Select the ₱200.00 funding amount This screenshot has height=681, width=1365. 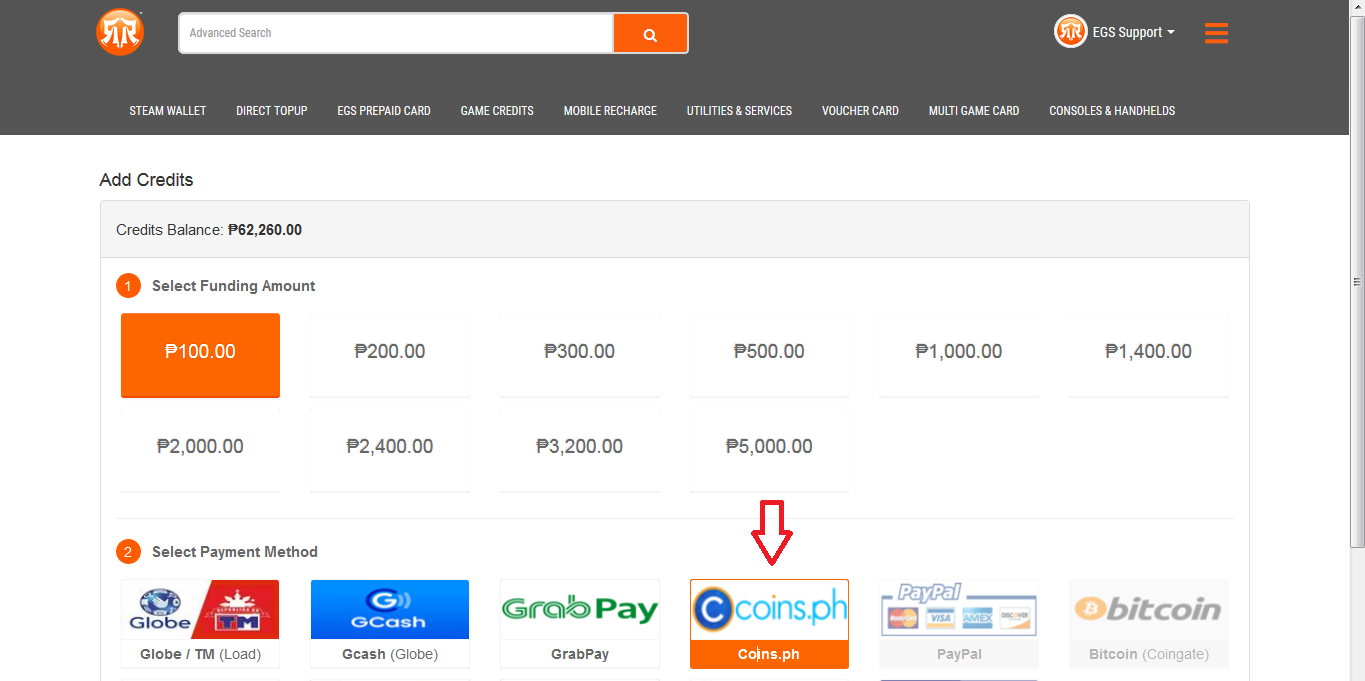pyautogui.click(x=390, y=352)
